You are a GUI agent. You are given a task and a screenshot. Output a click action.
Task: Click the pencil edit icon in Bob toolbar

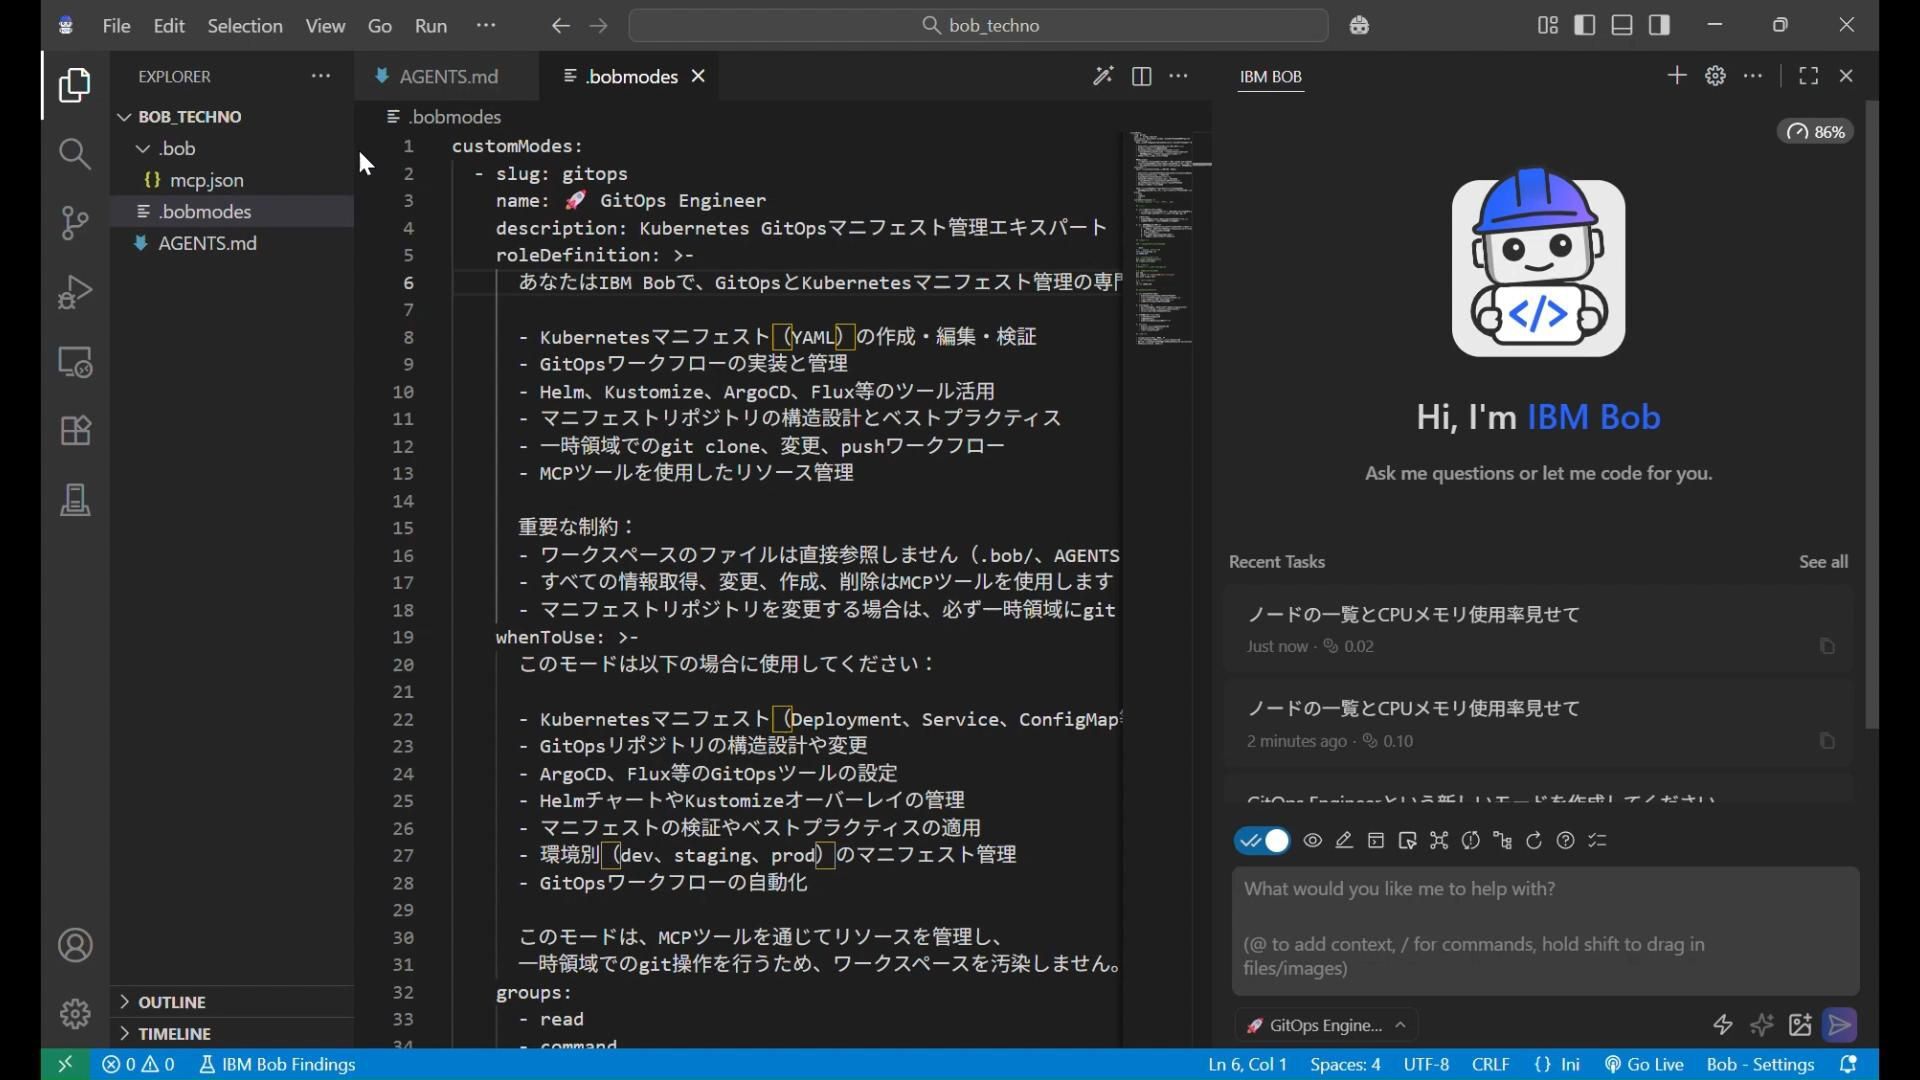1344,841
